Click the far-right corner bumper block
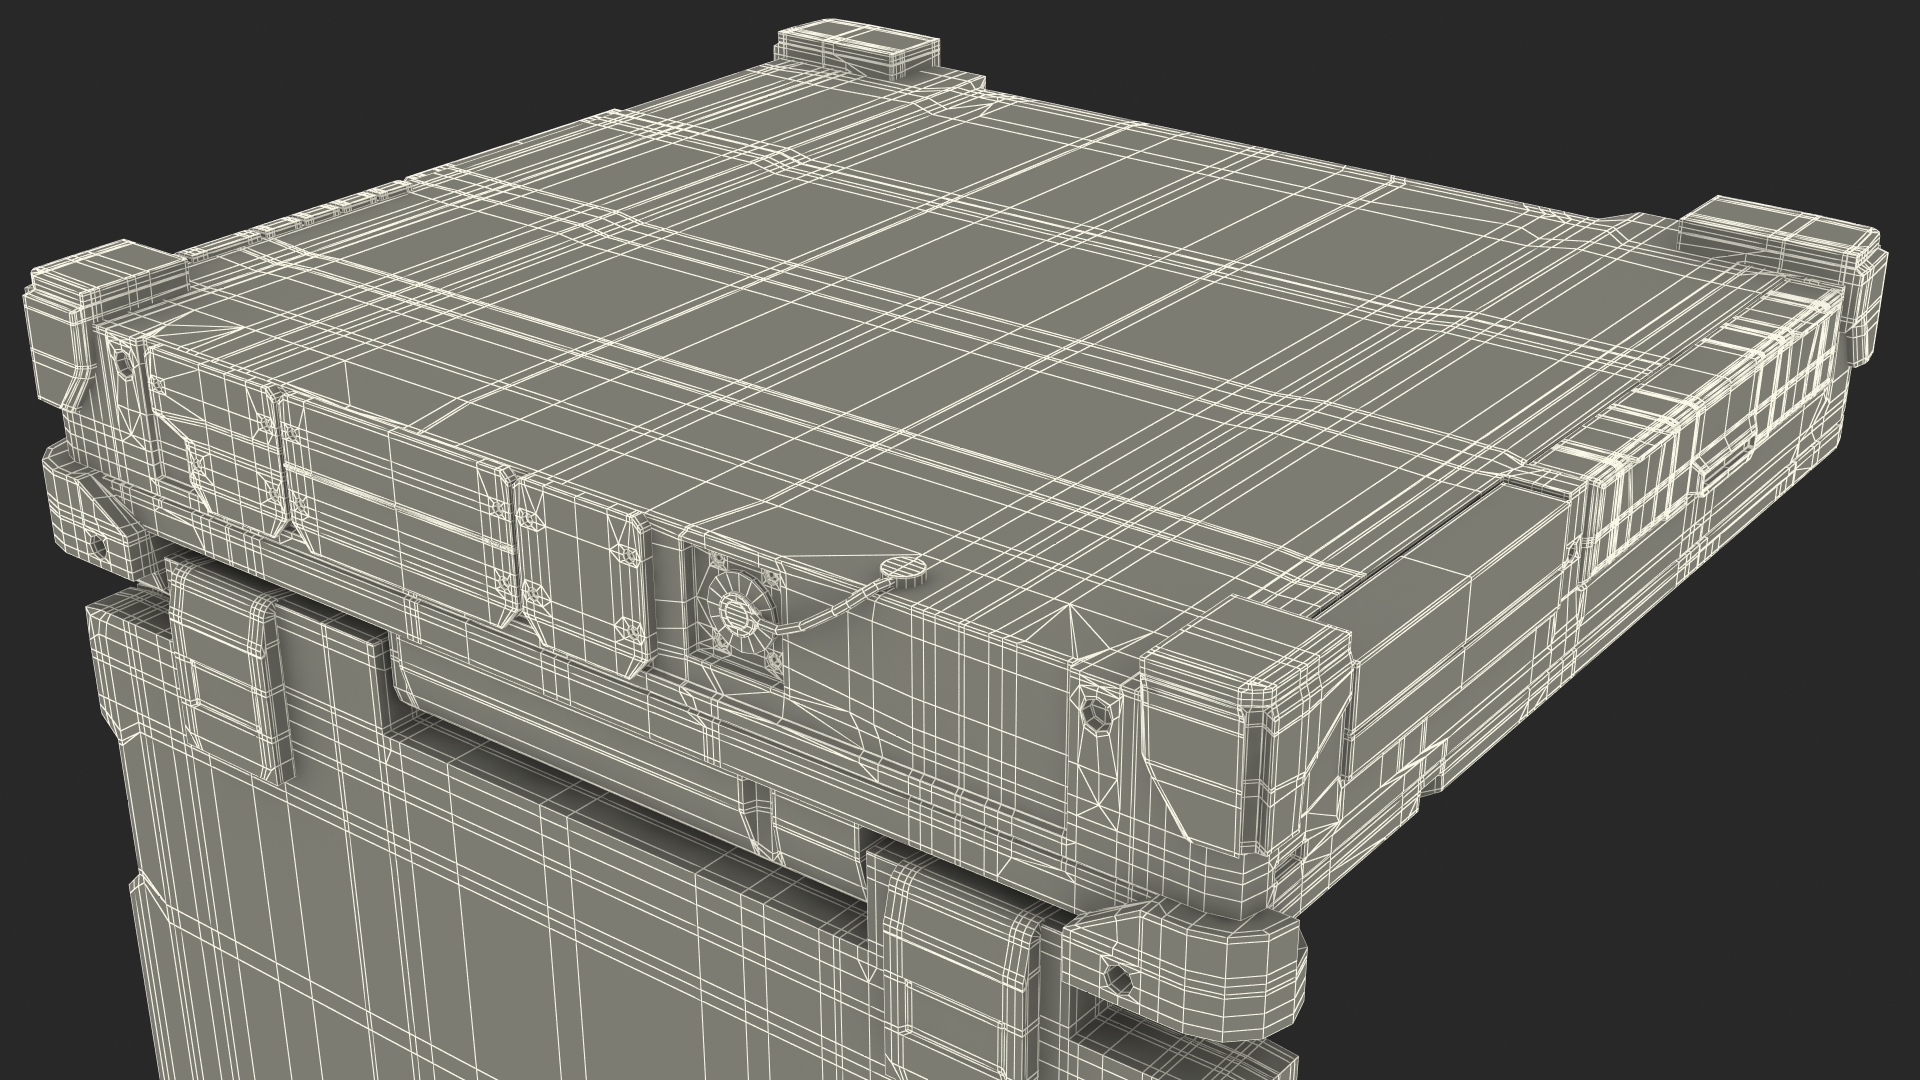Screen dimensions: 1920x1080 [x=1790, y=250]
